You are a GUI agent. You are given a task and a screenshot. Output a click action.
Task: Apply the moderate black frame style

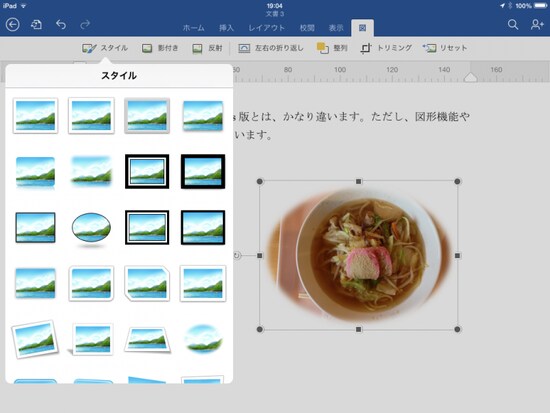click(x=203, y=227)
